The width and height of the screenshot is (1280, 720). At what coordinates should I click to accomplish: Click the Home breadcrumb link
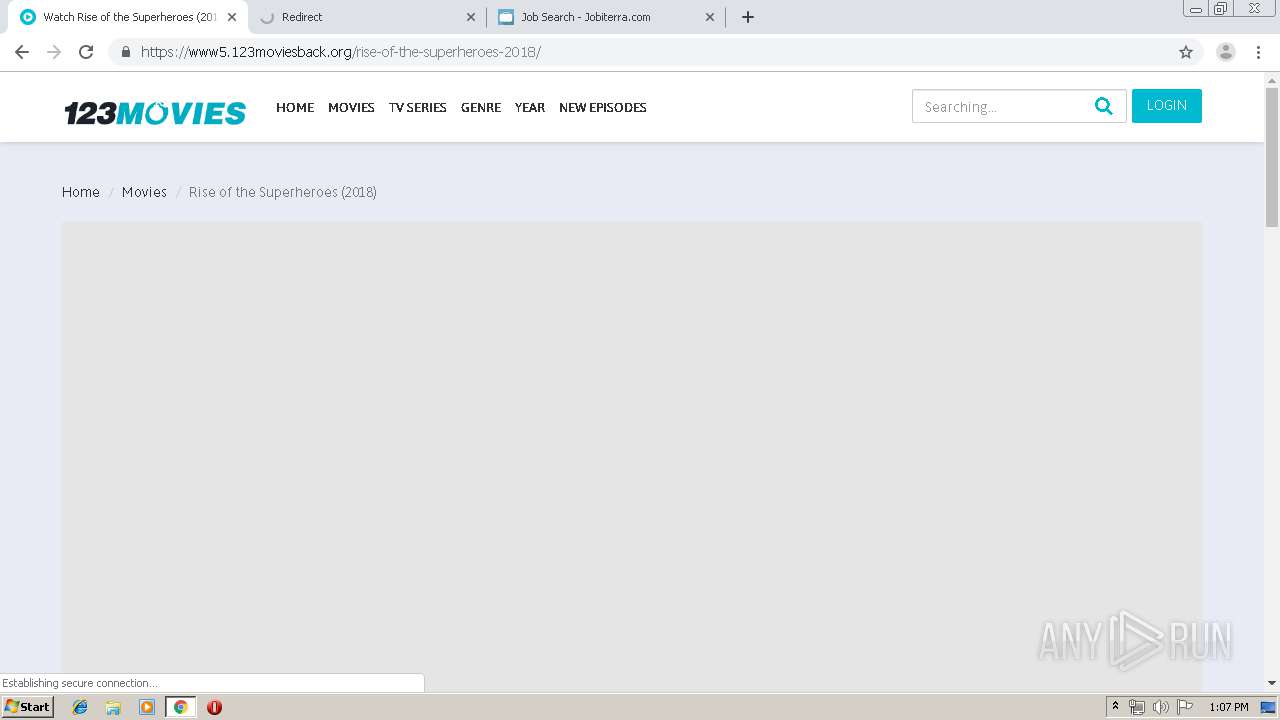(x=81, y=192)
